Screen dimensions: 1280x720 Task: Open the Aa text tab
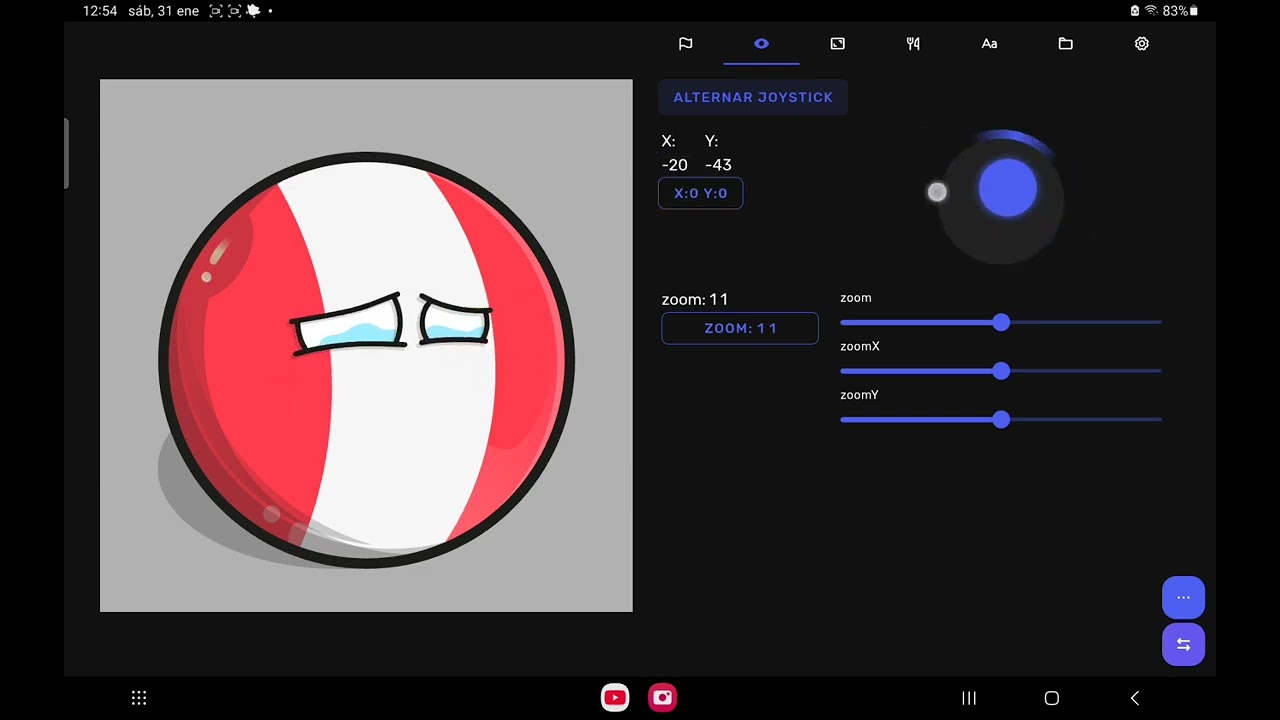989,44
